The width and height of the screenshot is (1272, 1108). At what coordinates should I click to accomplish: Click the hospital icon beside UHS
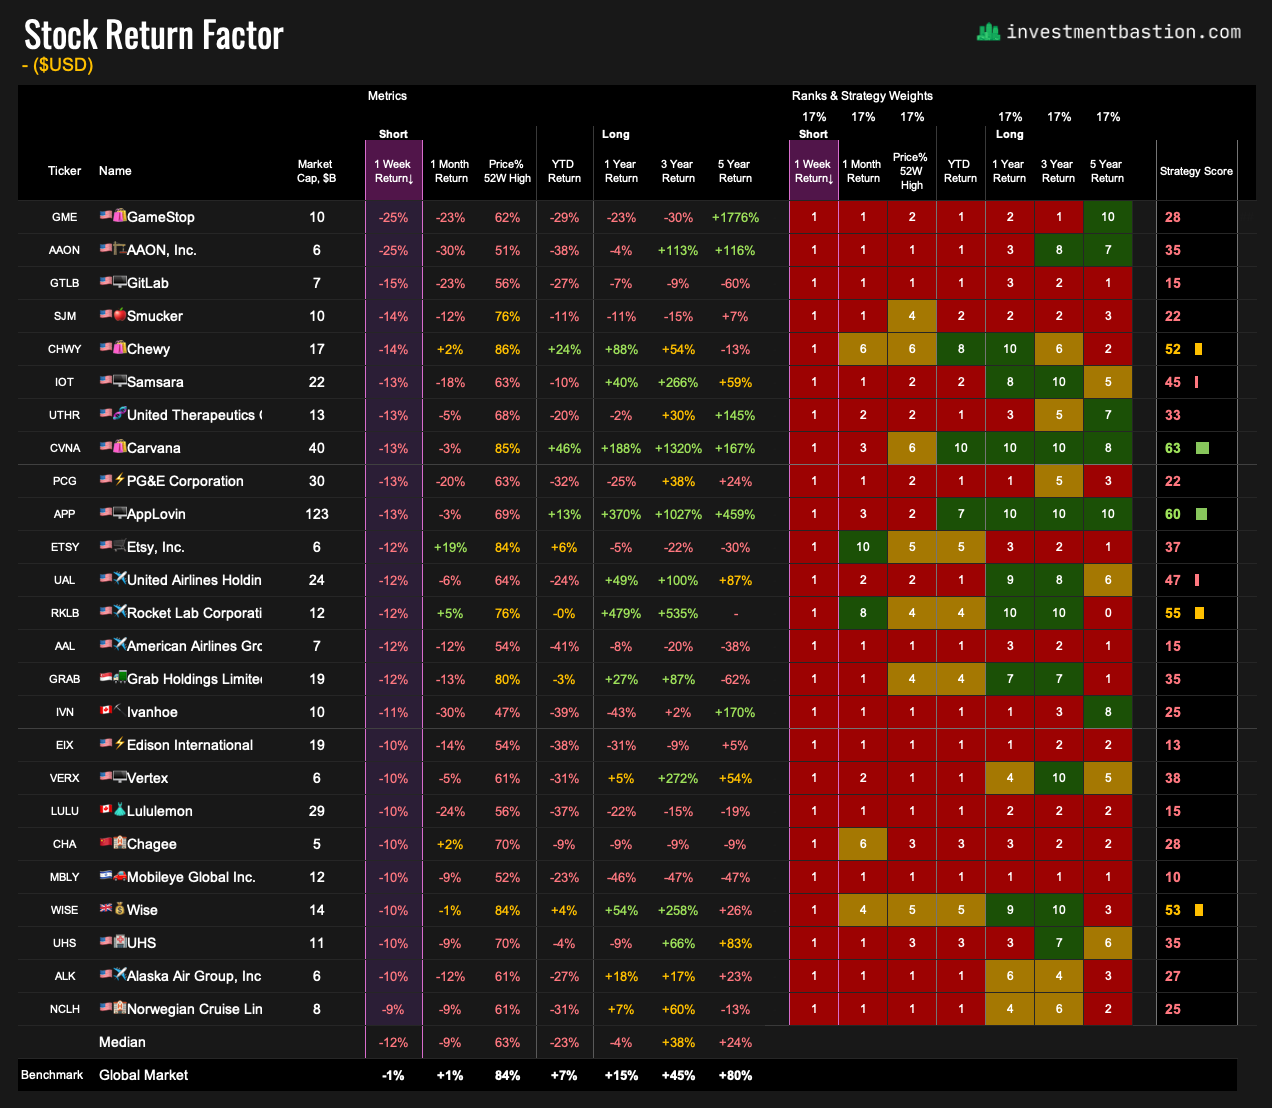pyautogui.click(x=120, y=942)
